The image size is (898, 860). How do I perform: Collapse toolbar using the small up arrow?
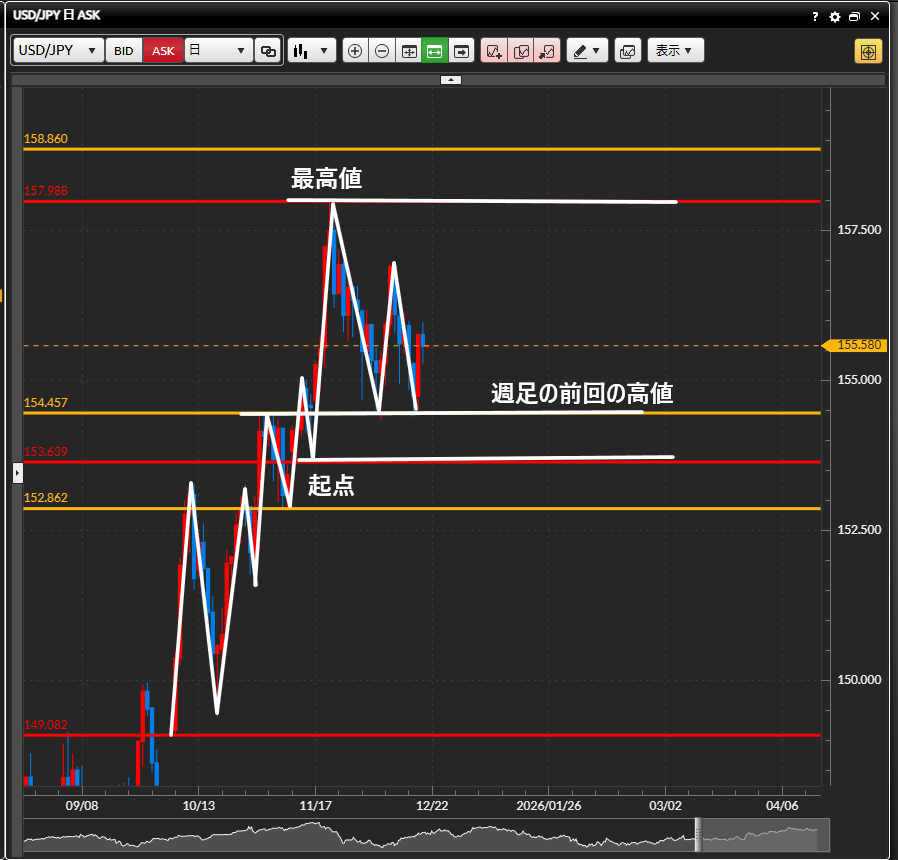pyautogui.click(x=451, y=78)
